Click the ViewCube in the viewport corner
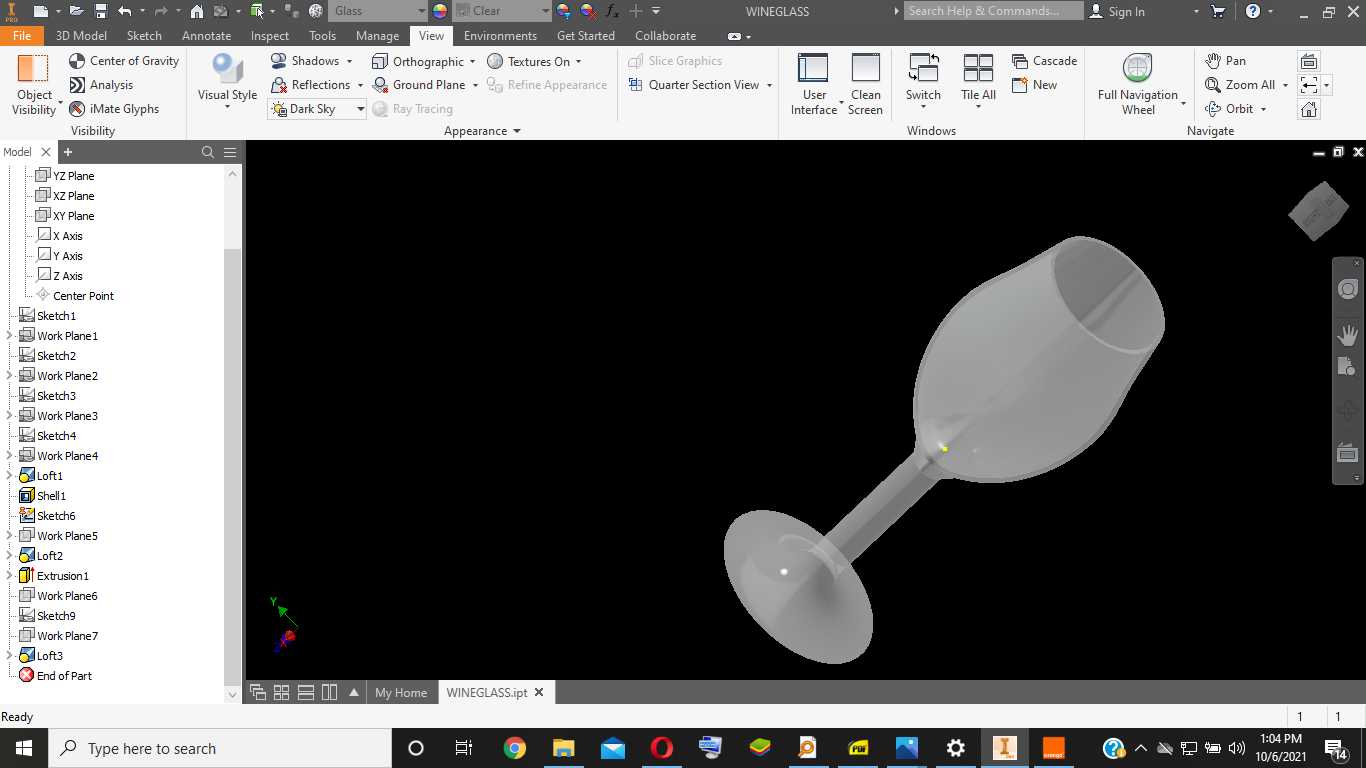This screenshot has width=1366, height=768. (1319, 210)
